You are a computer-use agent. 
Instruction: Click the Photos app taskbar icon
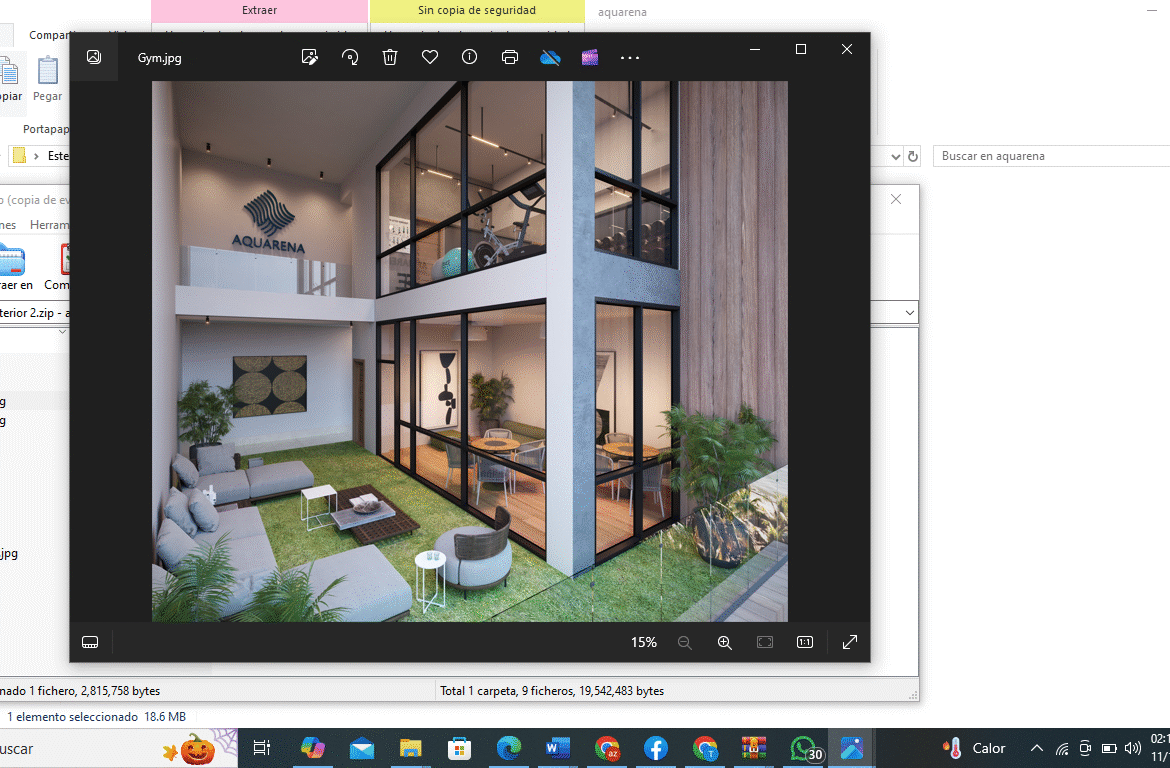click(852, 748)
